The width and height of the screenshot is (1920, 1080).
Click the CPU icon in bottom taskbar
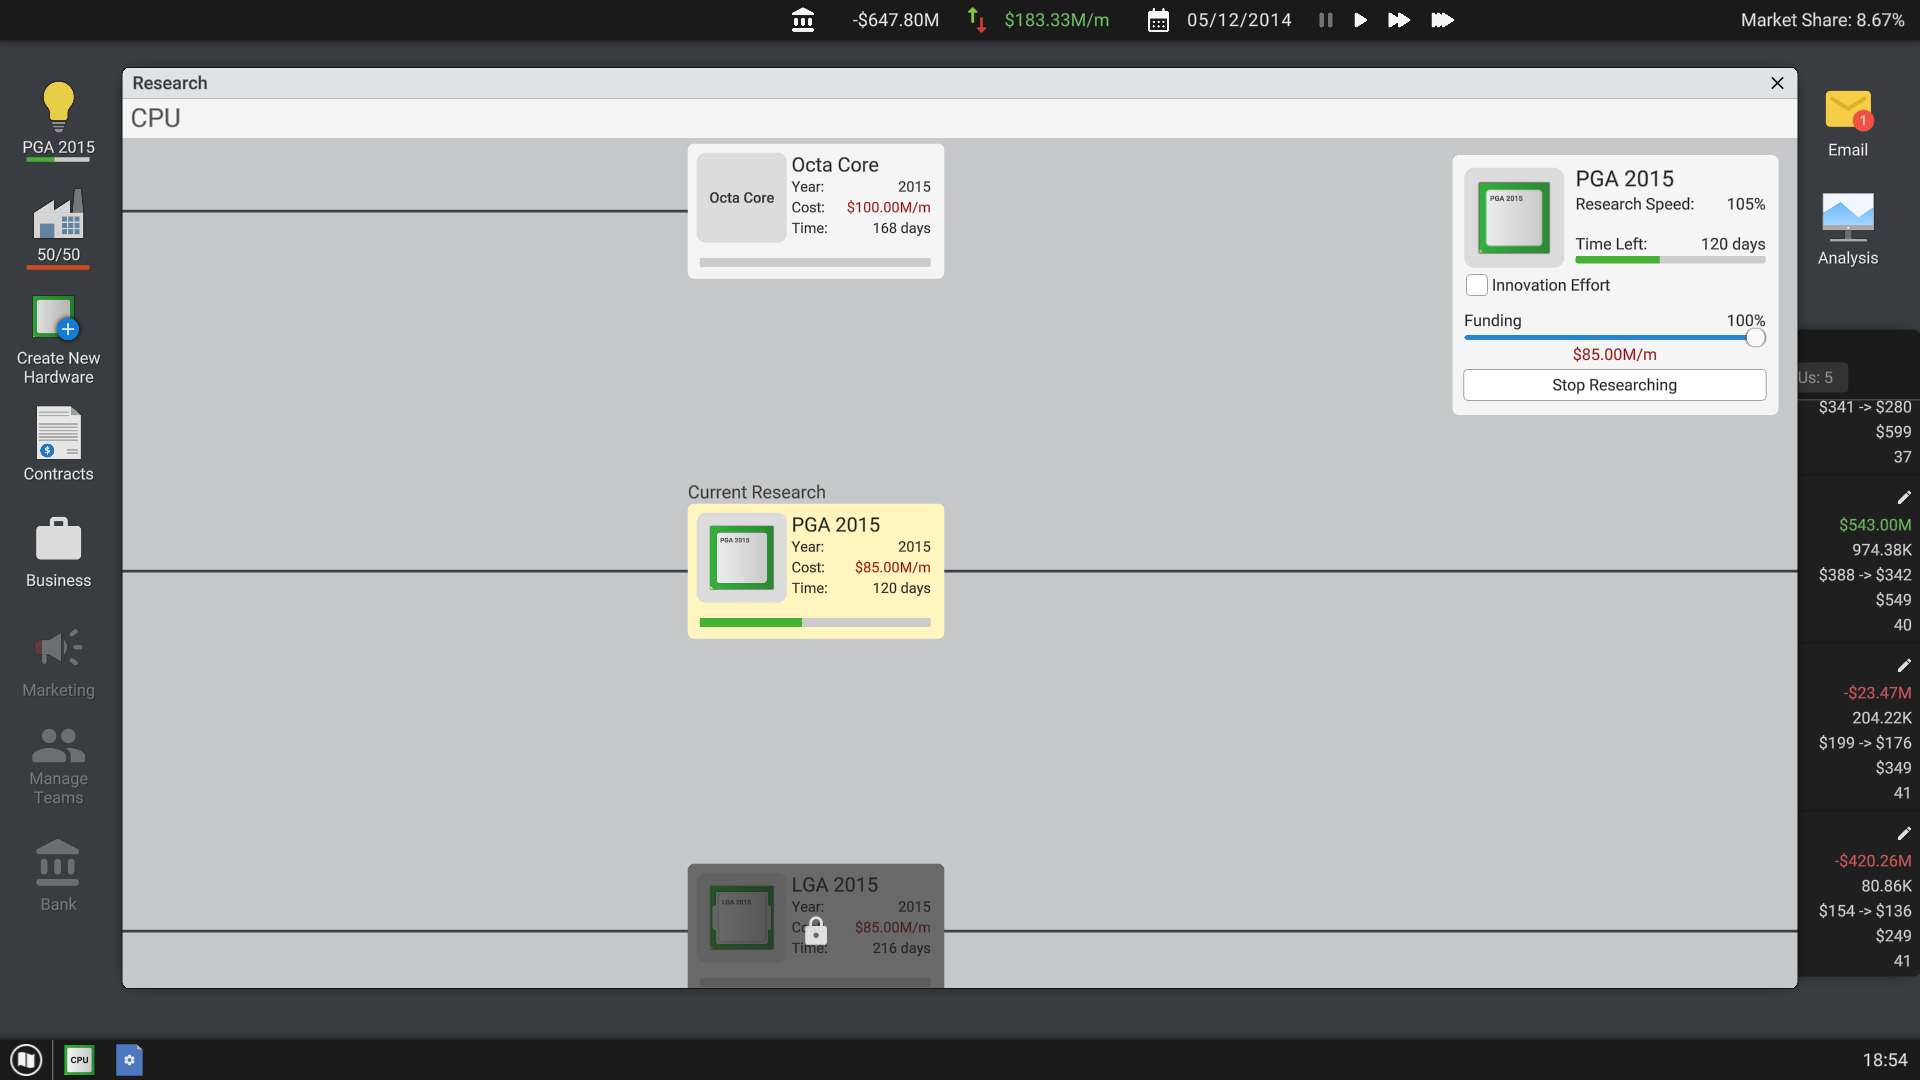click(79, 1060)
